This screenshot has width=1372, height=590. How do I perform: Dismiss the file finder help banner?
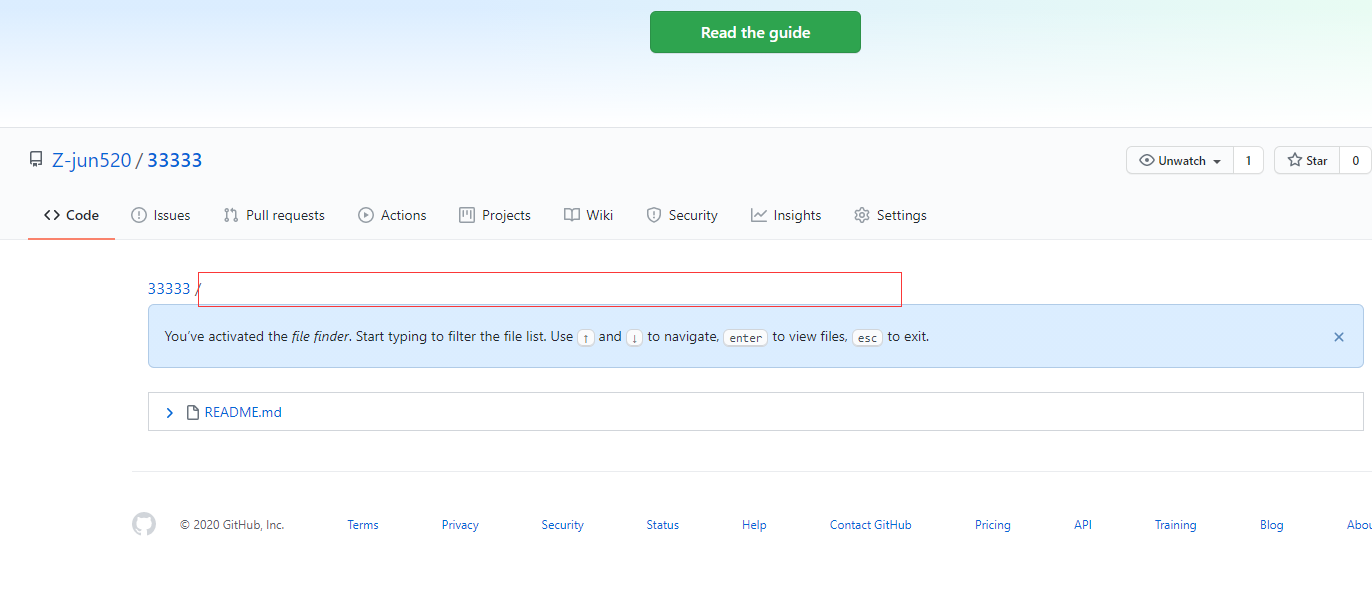[1339, 337]
